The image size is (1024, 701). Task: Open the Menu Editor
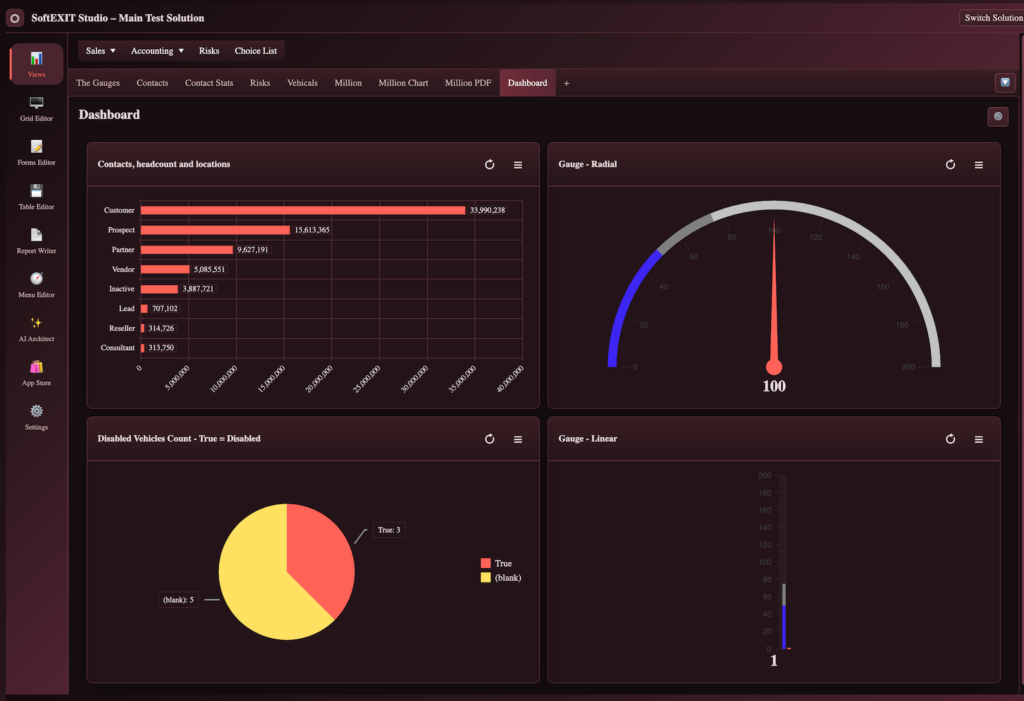tap(36, 285)
